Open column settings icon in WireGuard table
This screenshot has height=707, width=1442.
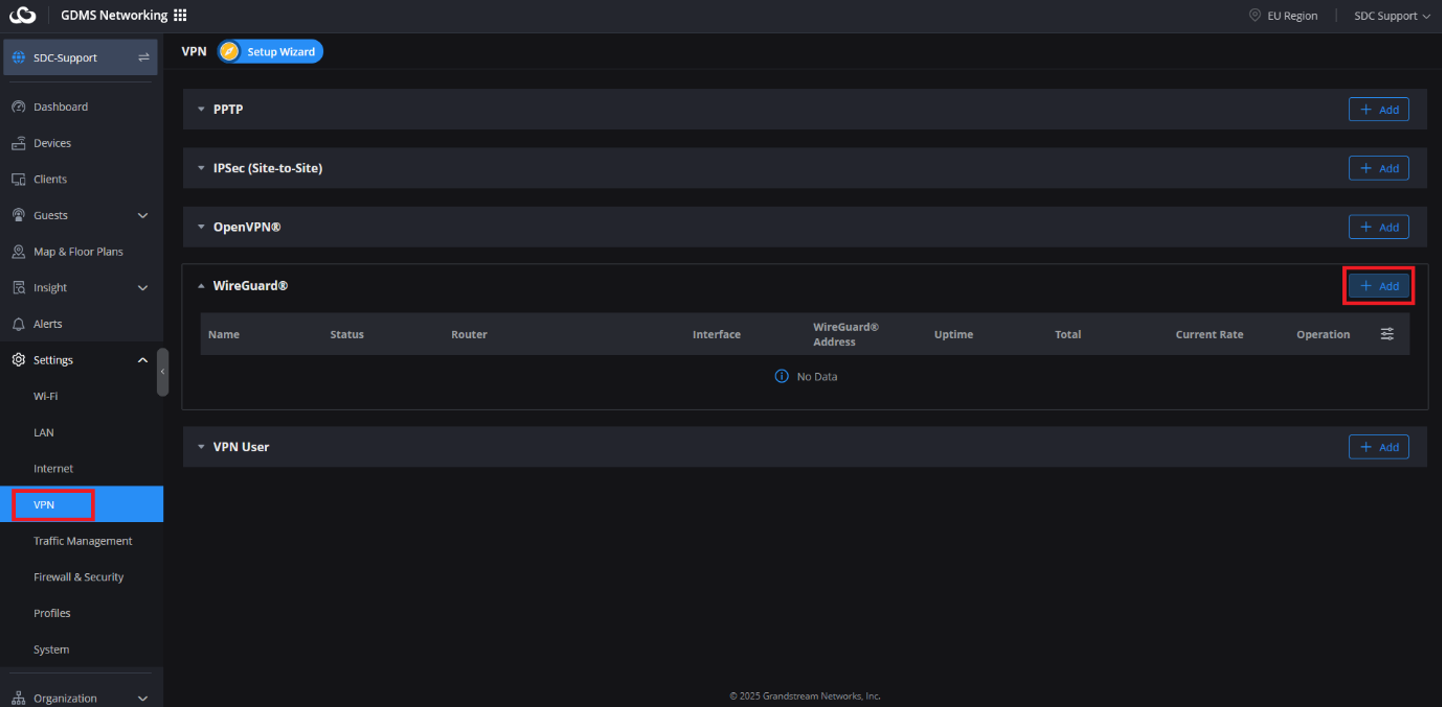1387,334
